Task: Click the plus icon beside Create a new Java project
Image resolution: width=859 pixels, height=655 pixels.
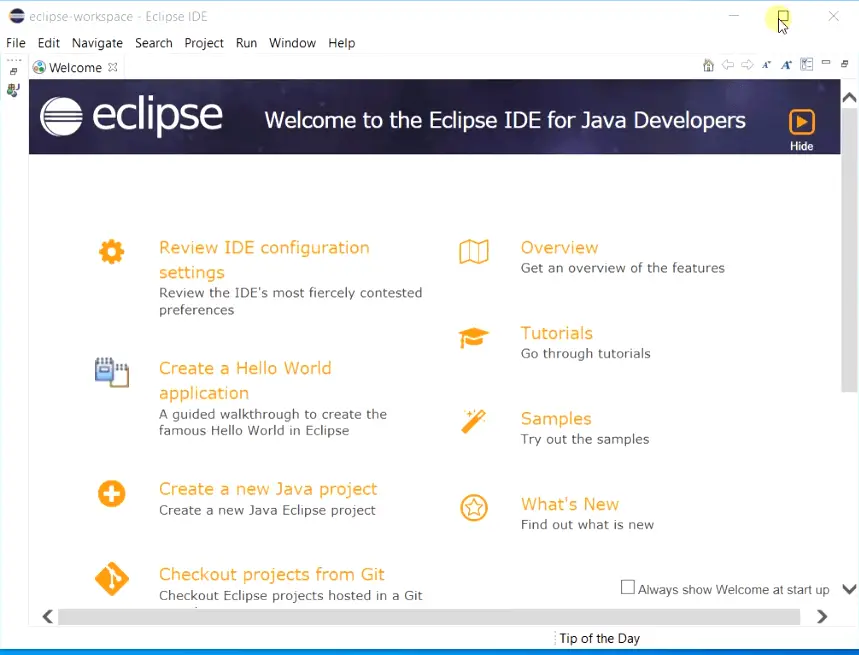Action: pos(112,493)
